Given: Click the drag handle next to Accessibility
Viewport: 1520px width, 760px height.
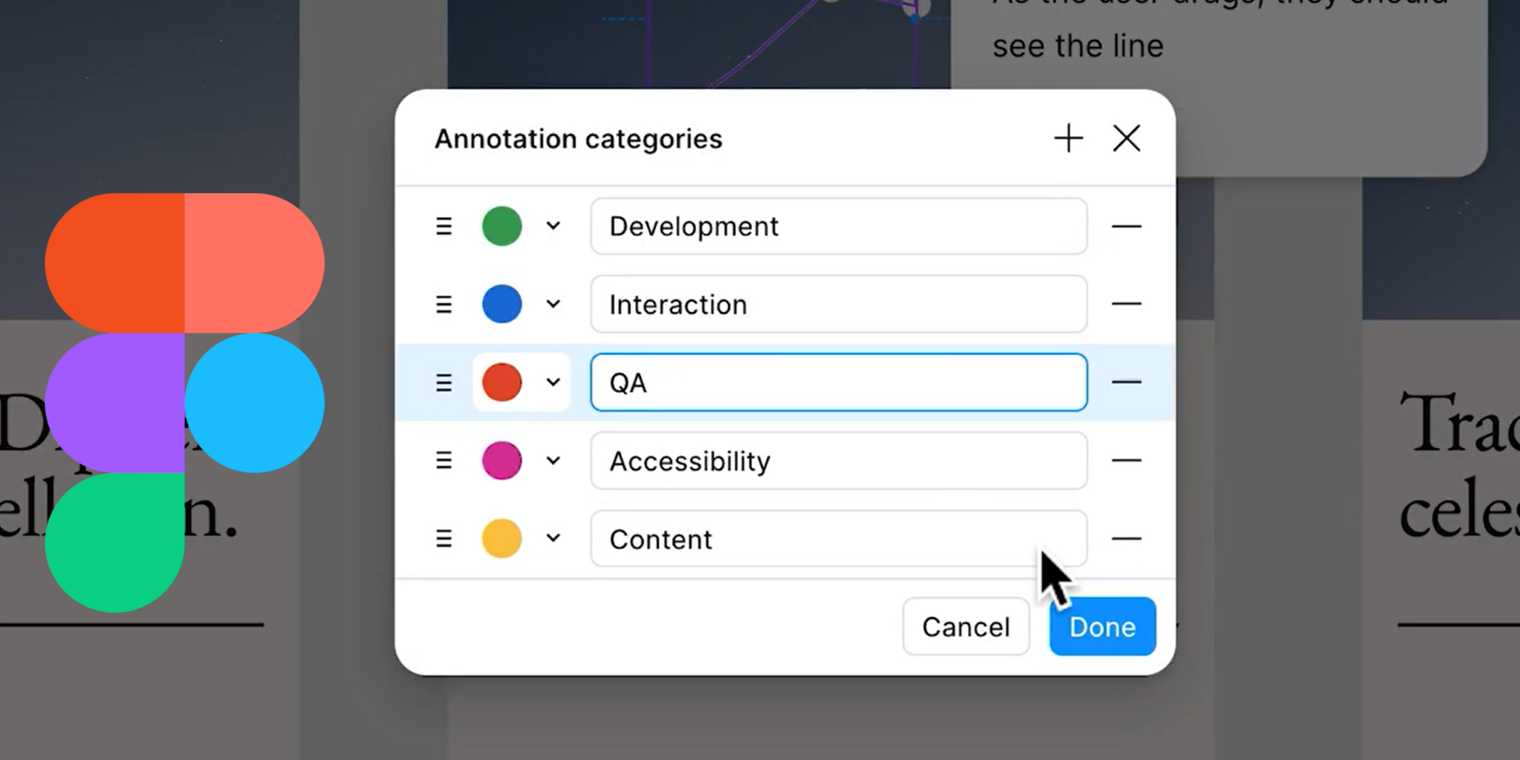Looking at the screenshot, I should coord(444,460).
